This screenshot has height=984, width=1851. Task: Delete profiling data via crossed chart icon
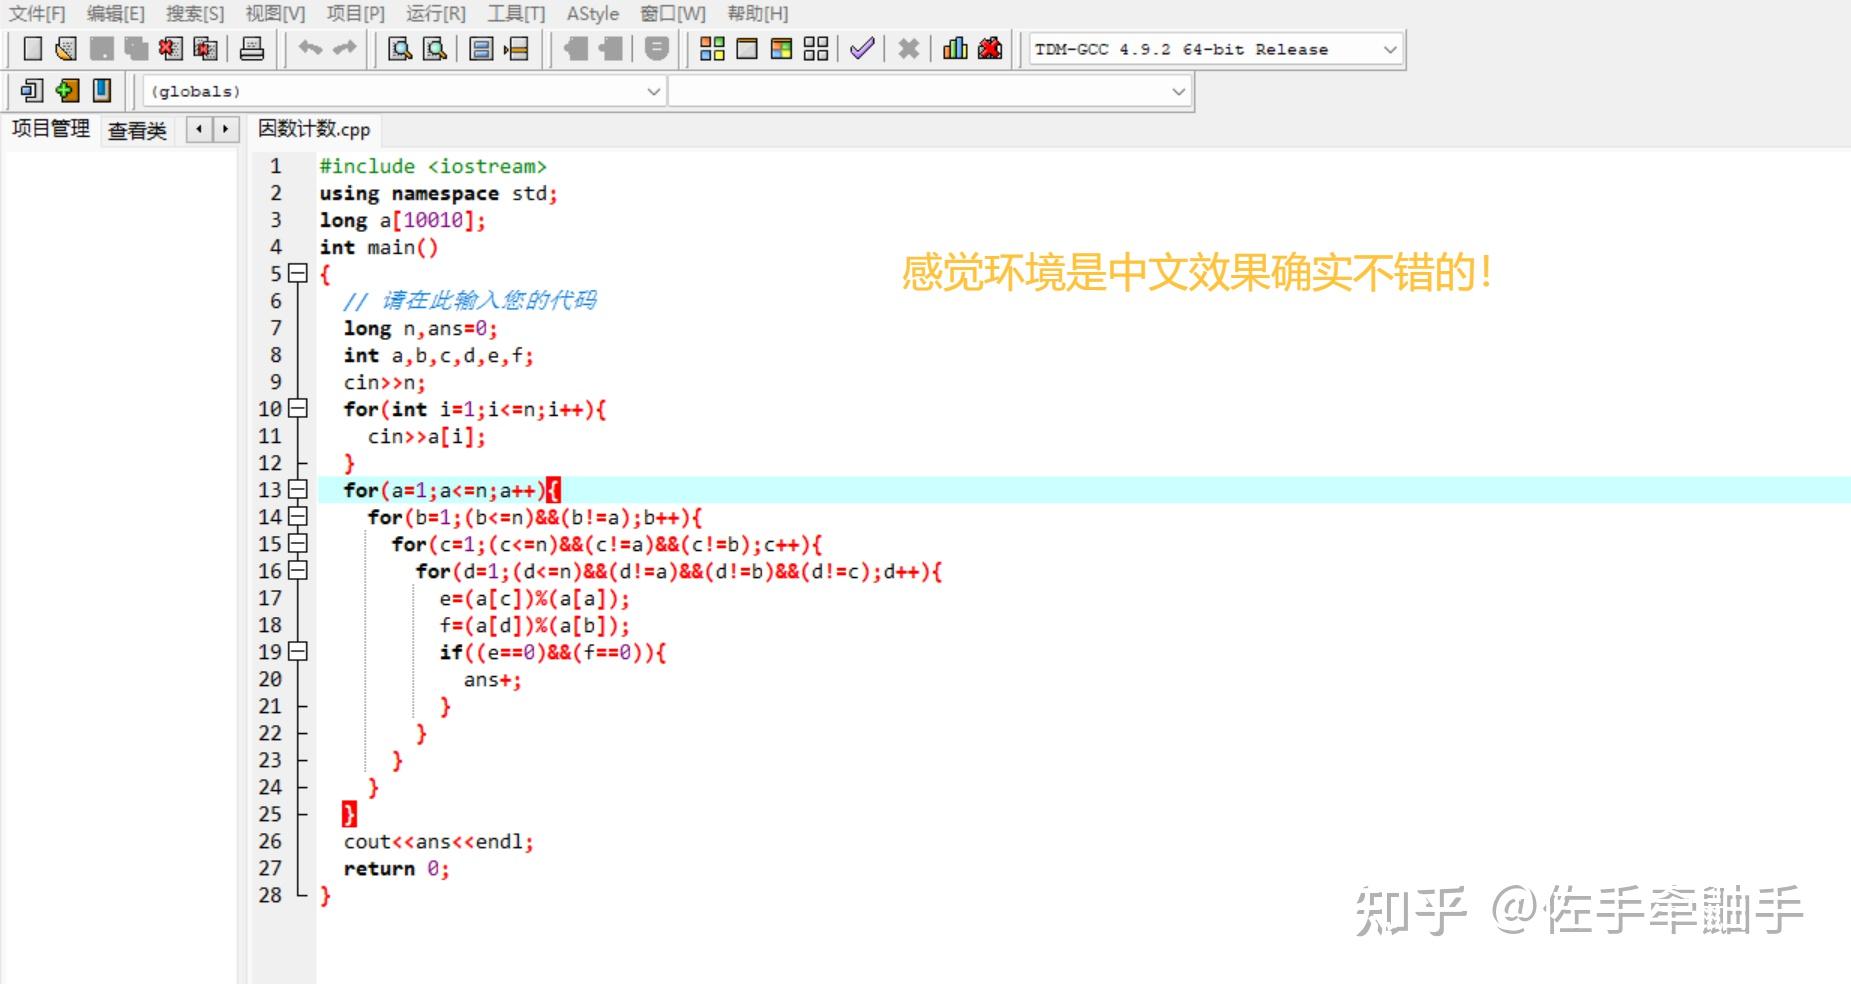coord(989,48)
